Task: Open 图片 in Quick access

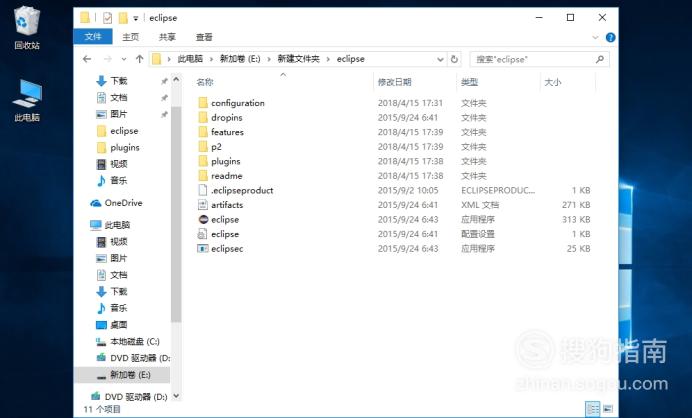Action: [118, 114]
